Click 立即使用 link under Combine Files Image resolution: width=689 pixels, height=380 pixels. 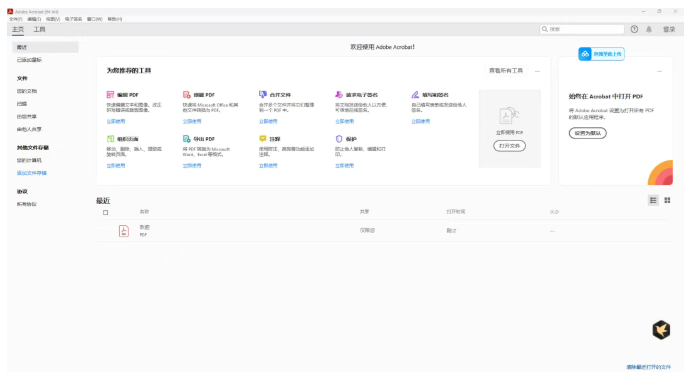268,121
